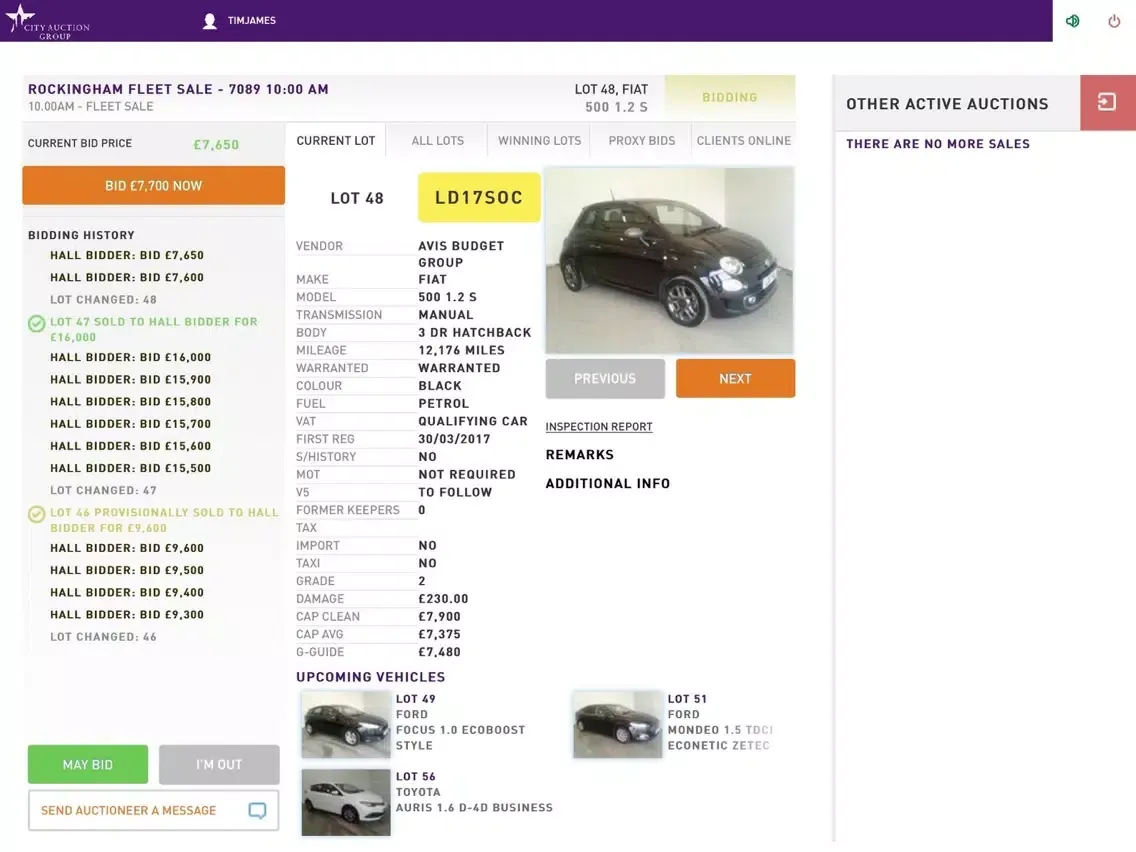
Task: Click the 'Hall Bidder: Bid £15,500' entry
Action: (130, 468)
